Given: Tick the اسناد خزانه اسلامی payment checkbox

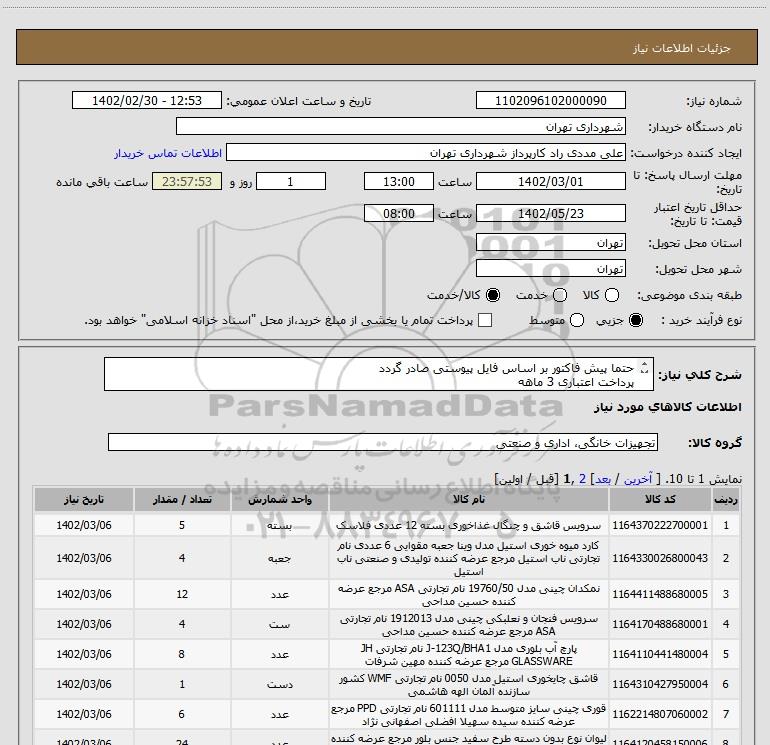Looking at the screenshot, I should (x=485, y=320).
